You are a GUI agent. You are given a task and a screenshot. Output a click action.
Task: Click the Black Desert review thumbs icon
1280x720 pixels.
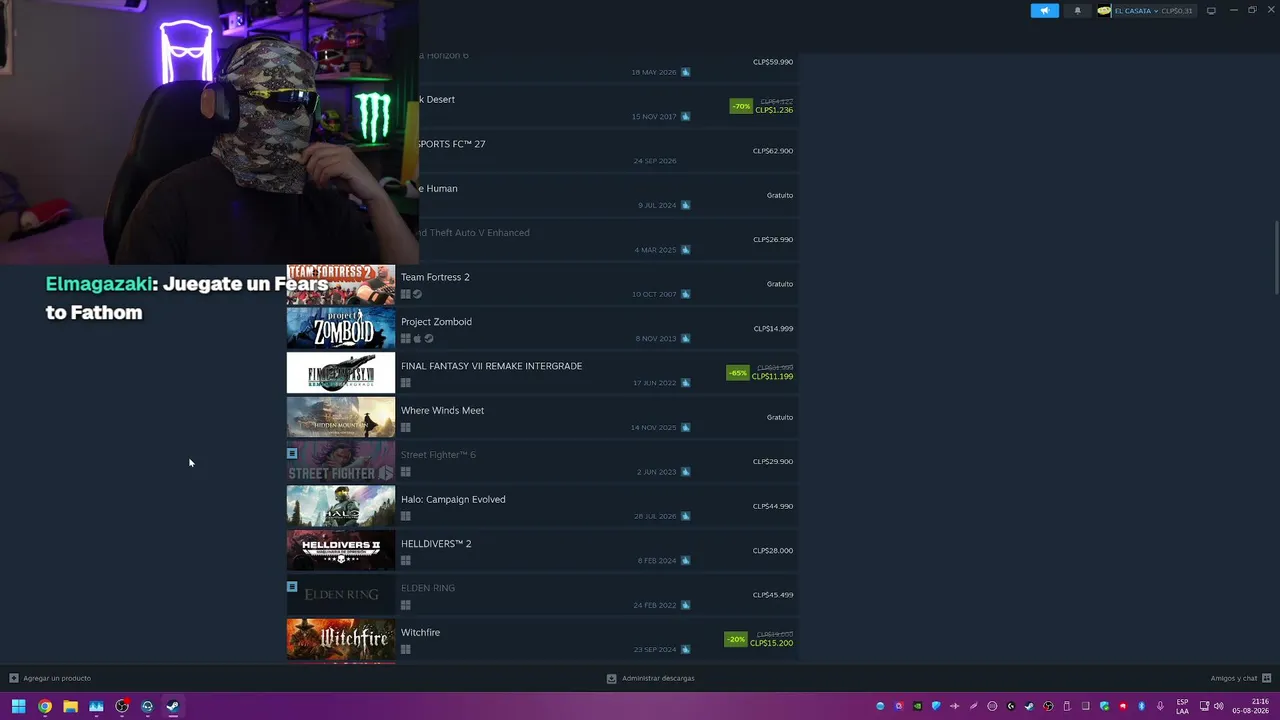click(x=685, y=117)
